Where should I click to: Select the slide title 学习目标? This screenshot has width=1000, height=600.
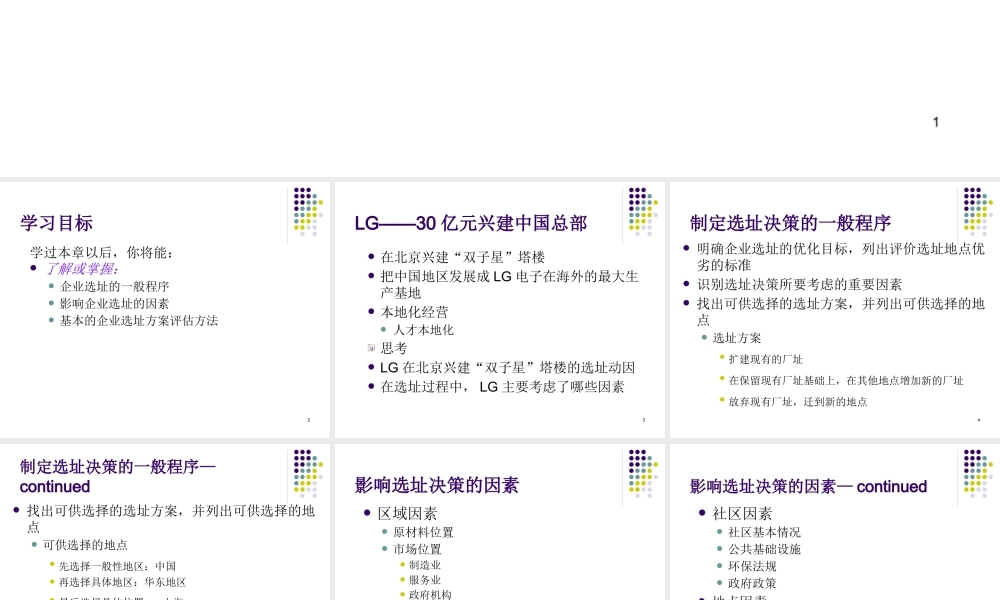coord(56,223)
